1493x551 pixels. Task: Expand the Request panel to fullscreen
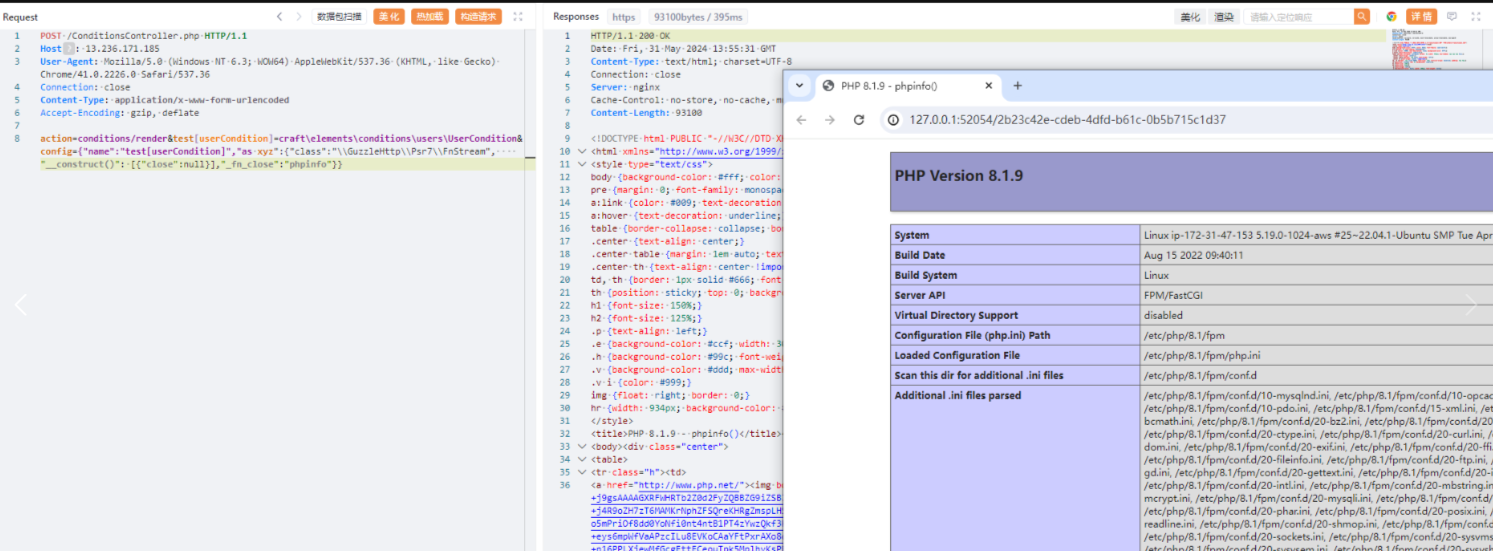click(x=518, y=16)
